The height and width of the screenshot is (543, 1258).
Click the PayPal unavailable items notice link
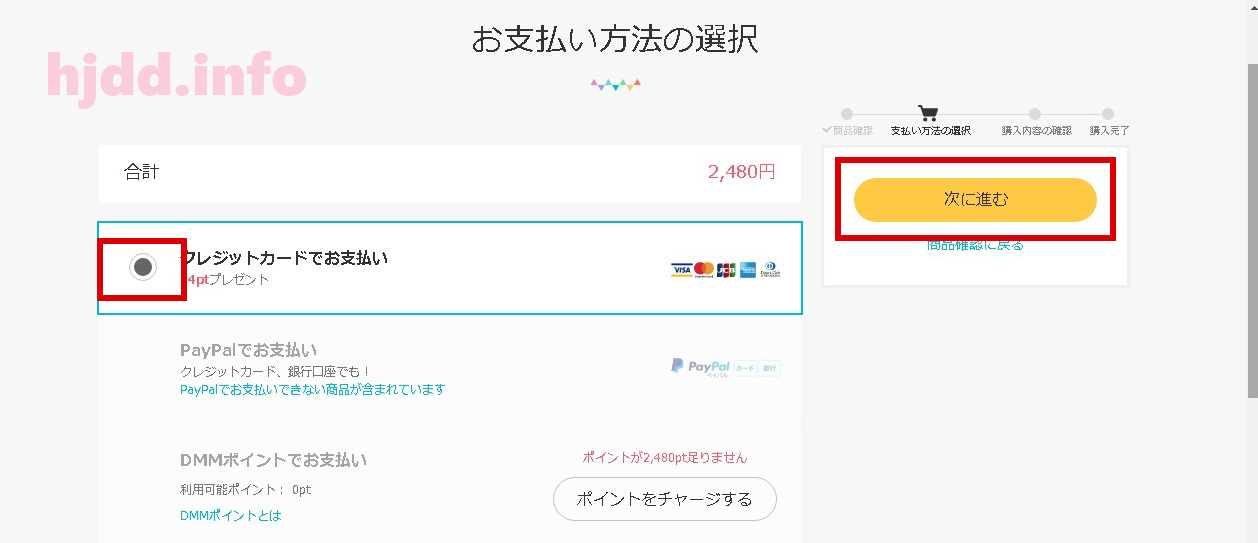[313, 390]
